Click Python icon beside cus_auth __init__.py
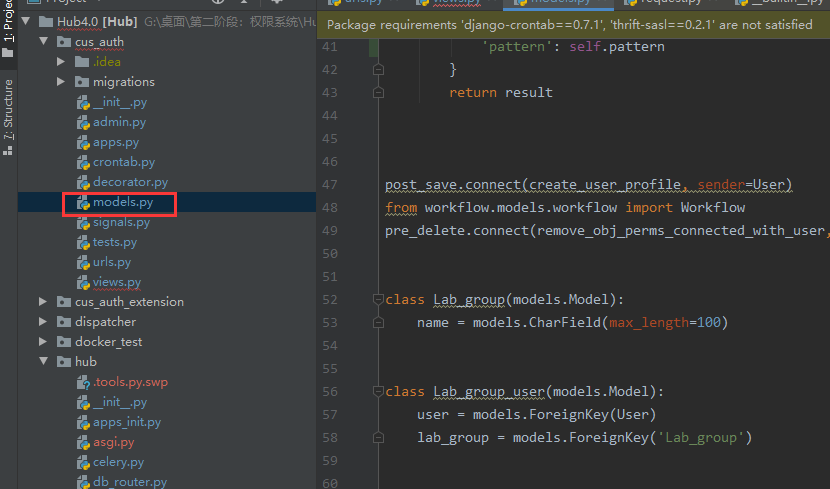Screen dimensions: 830x489 click(83, 102)
